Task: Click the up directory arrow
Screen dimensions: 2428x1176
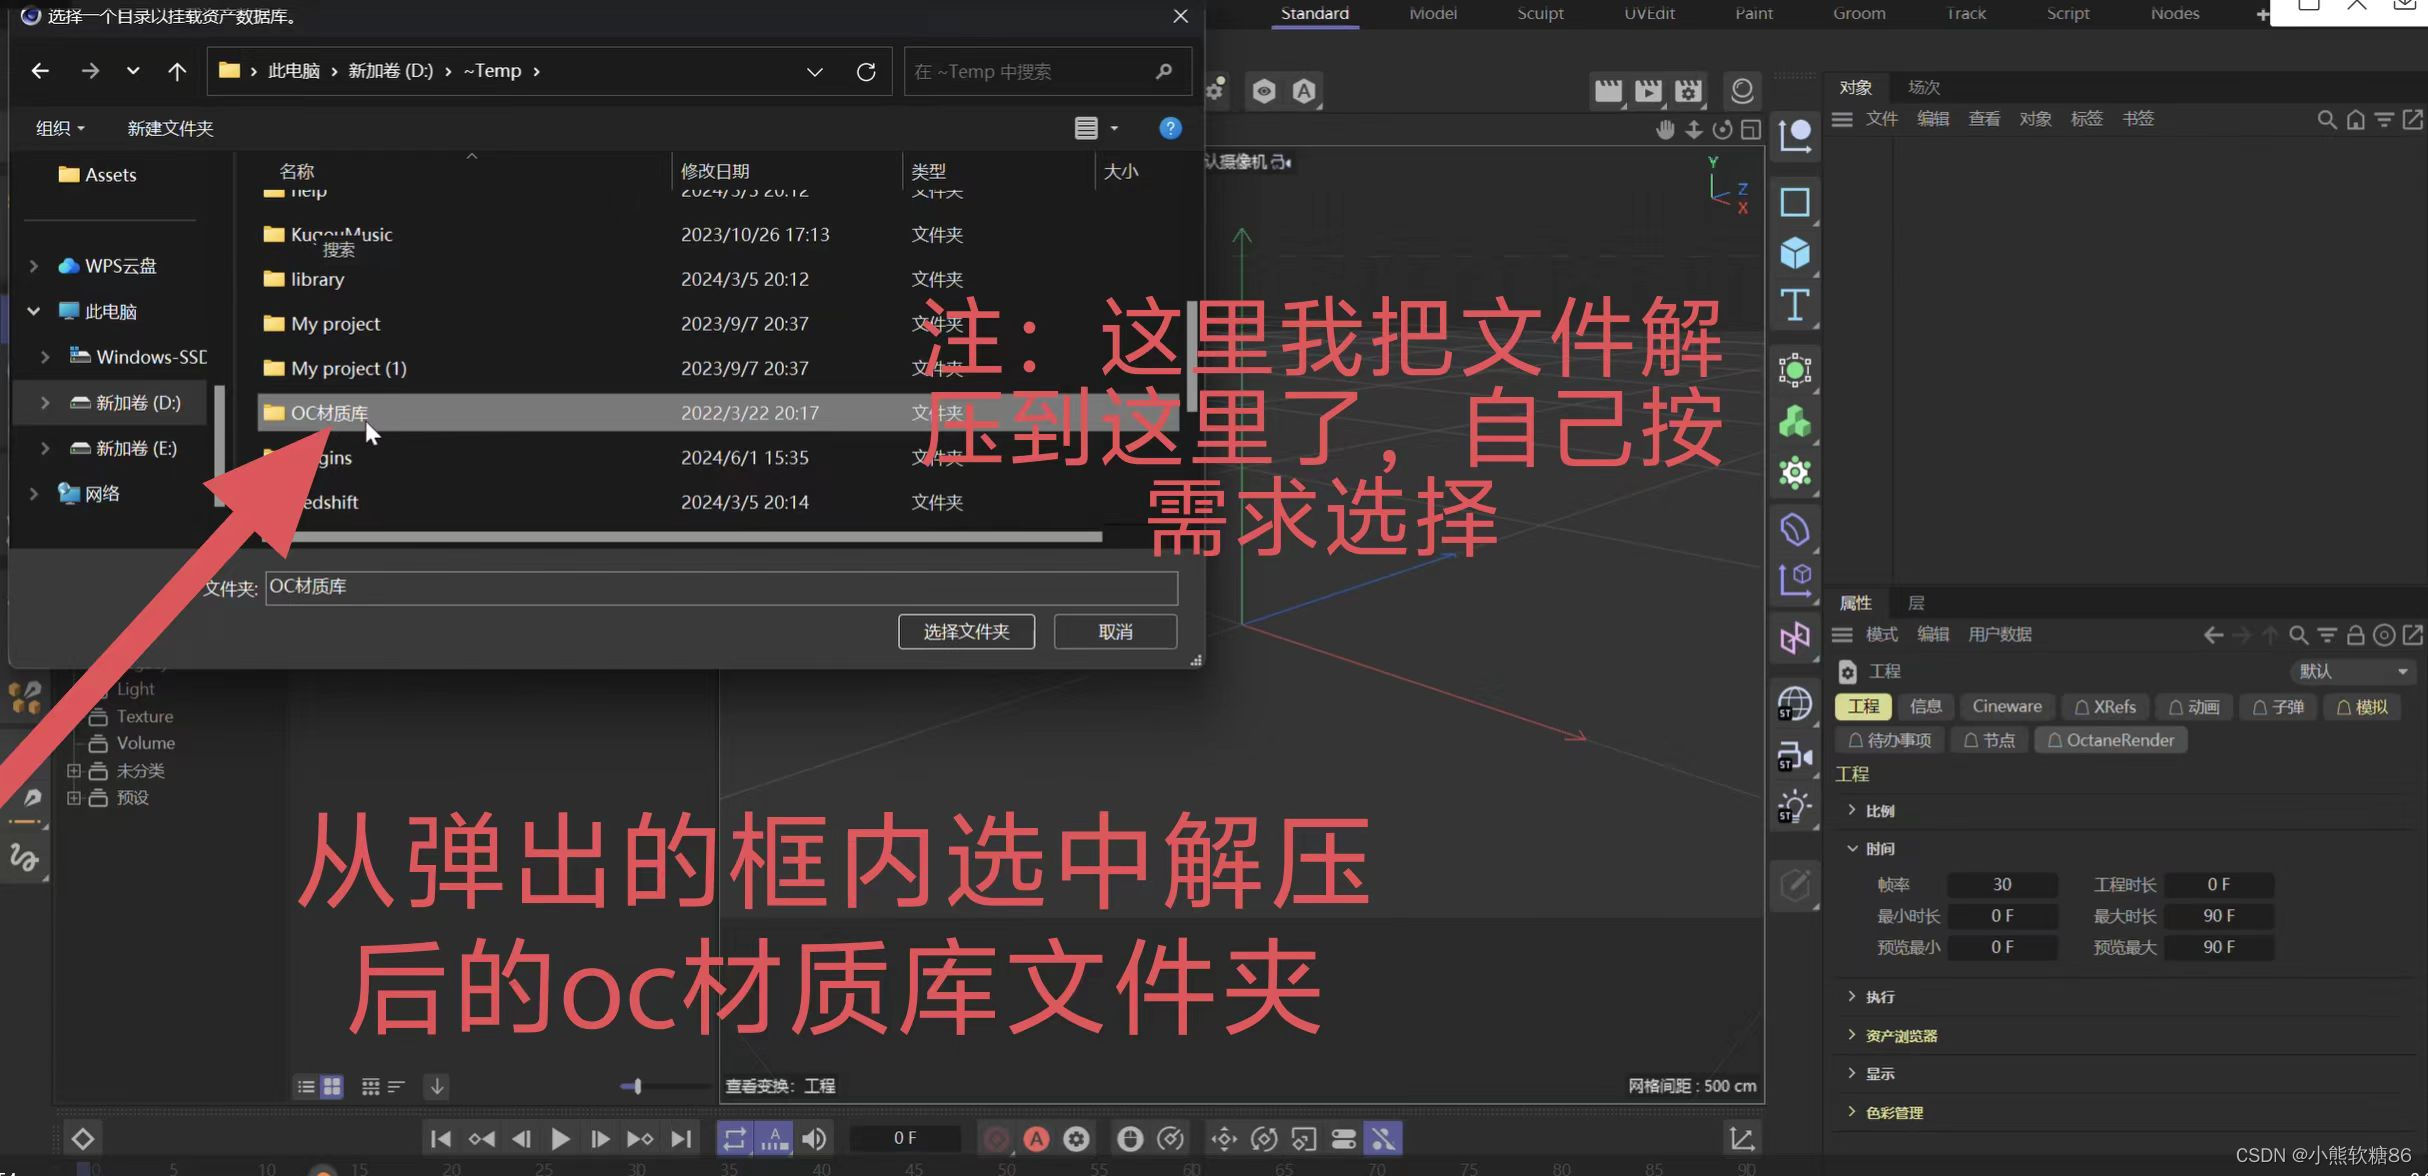Action: click(x=177, y=71)
